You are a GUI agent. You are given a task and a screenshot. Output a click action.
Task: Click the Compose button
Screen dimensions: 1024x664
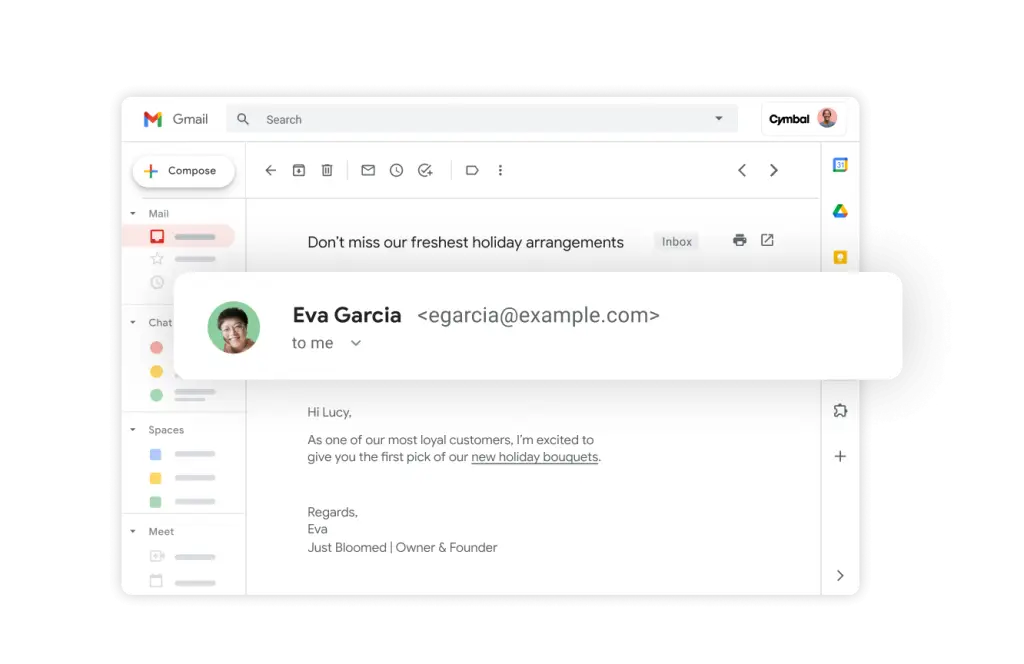184,170
